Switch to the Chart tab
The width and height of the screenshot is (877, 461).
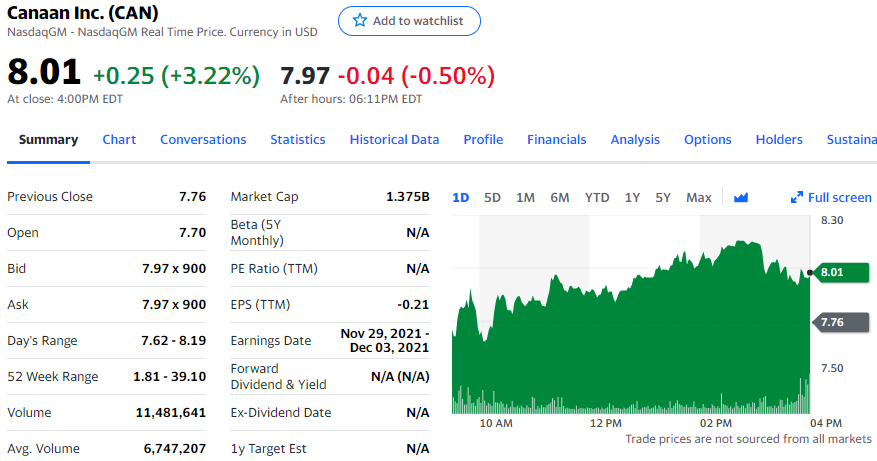click(x=119, y=140)
